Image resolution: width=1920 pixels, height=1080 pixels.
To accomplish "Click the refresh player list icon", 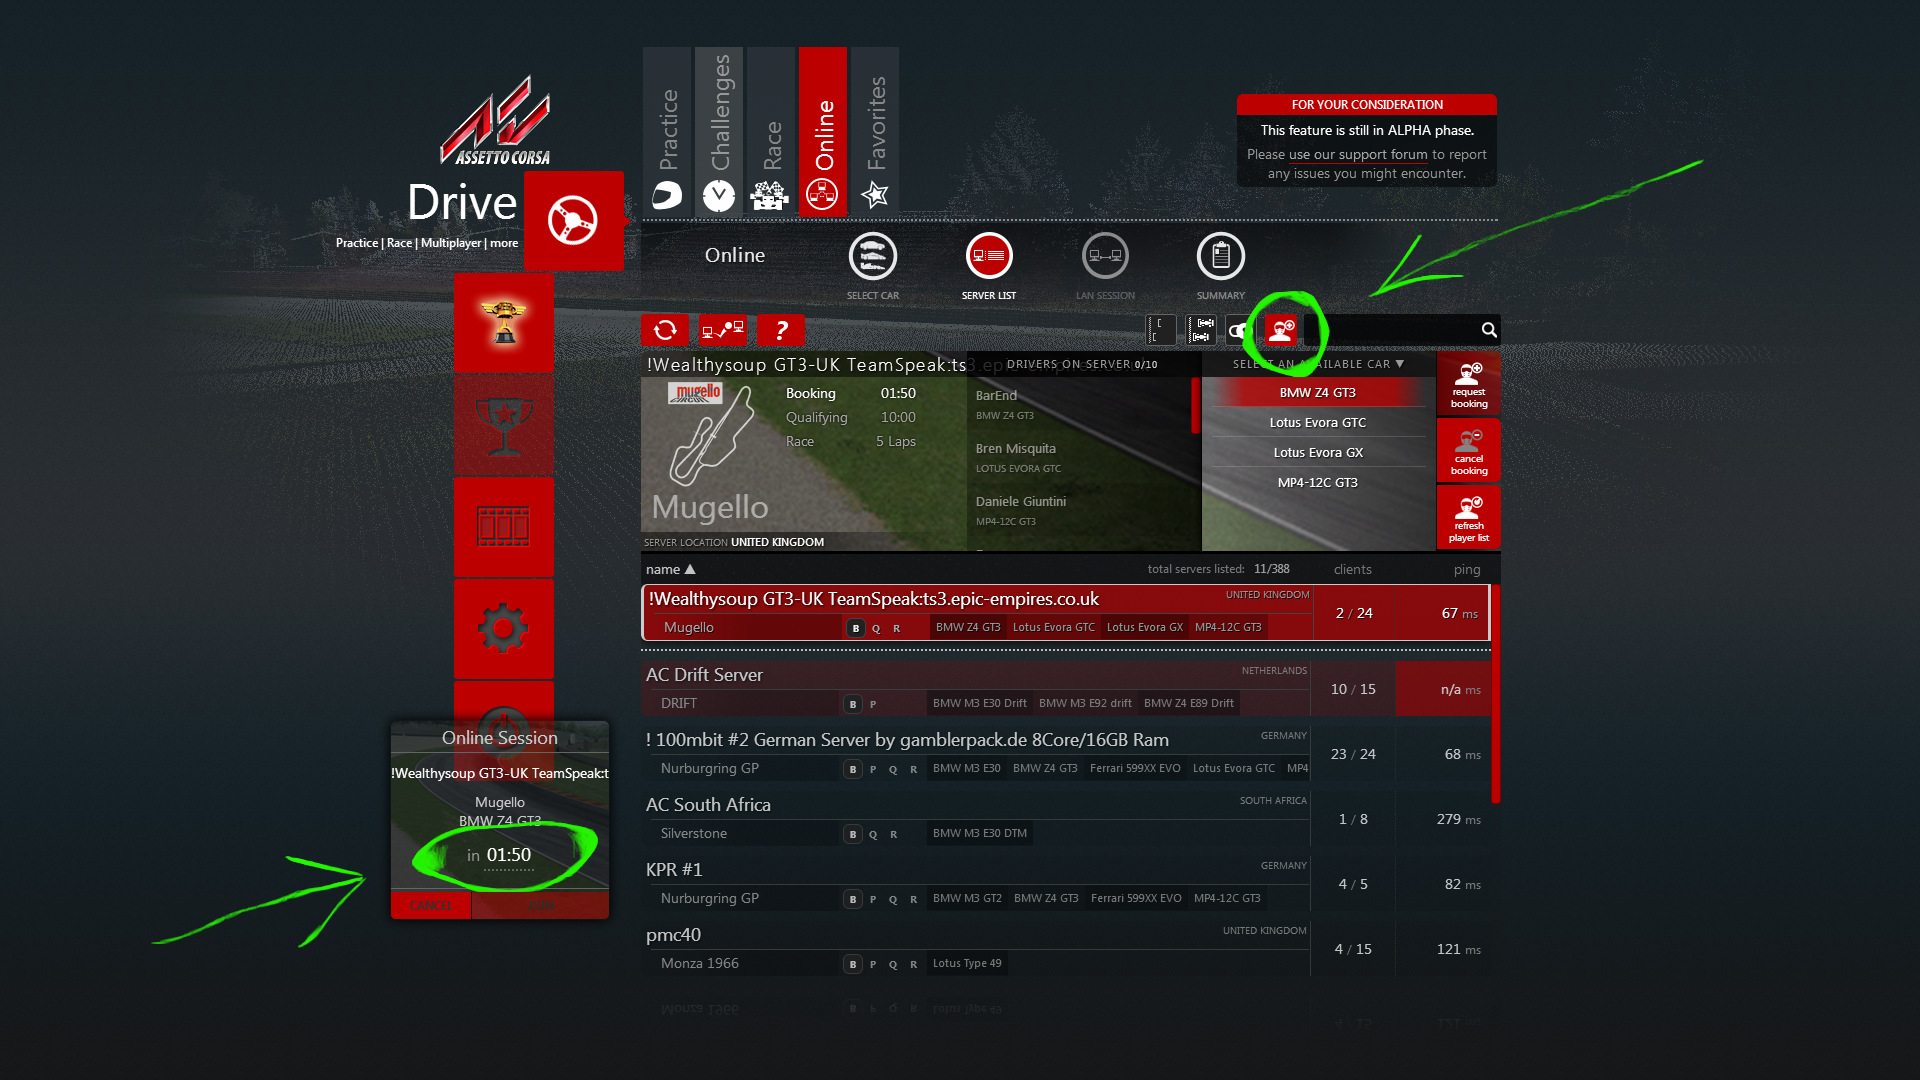I will (x=1468, y=518).
